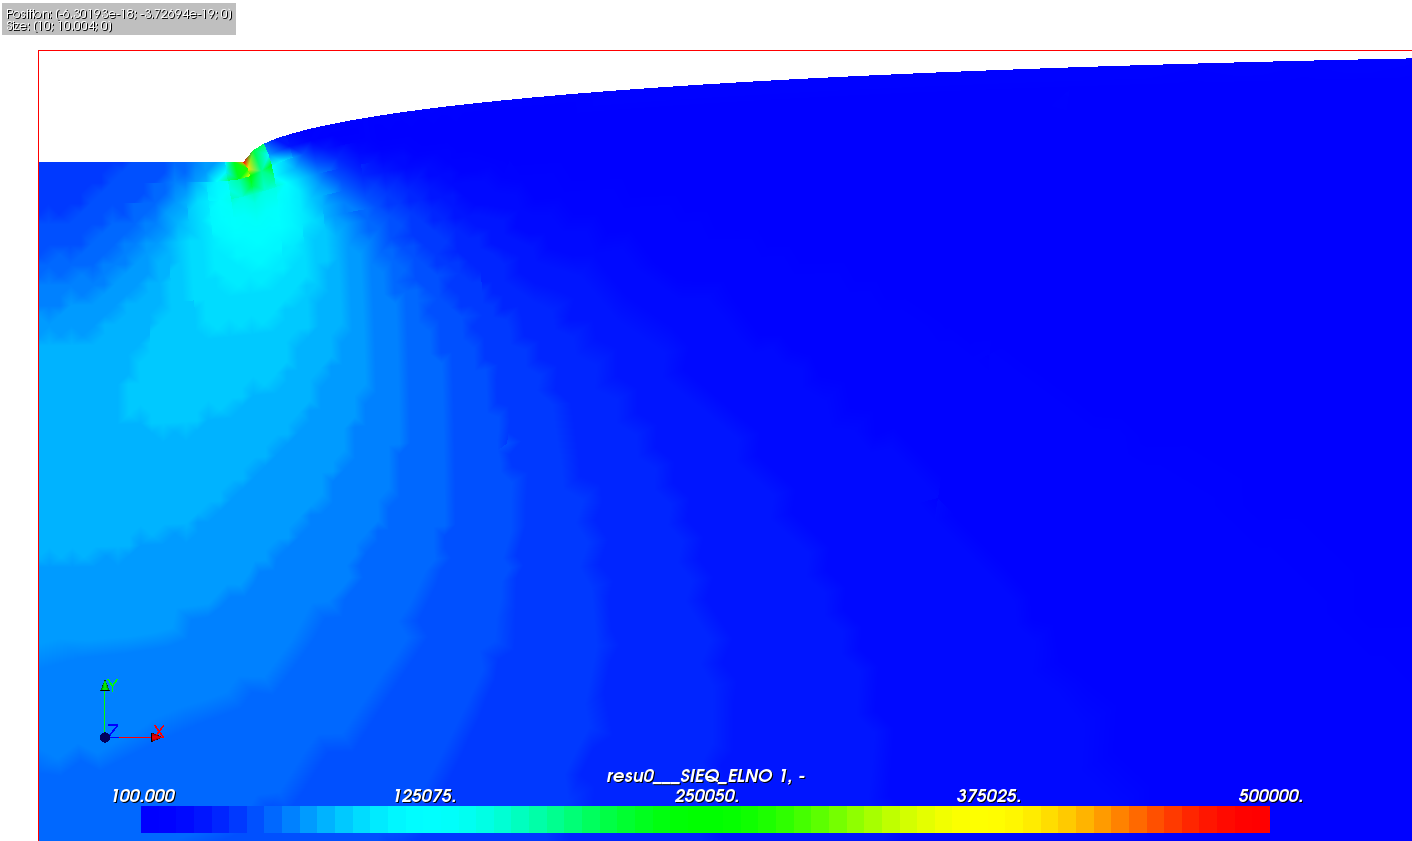Click the Position coordinates text line
This screenshot has width=1412, height=841.
pos(118,14)
